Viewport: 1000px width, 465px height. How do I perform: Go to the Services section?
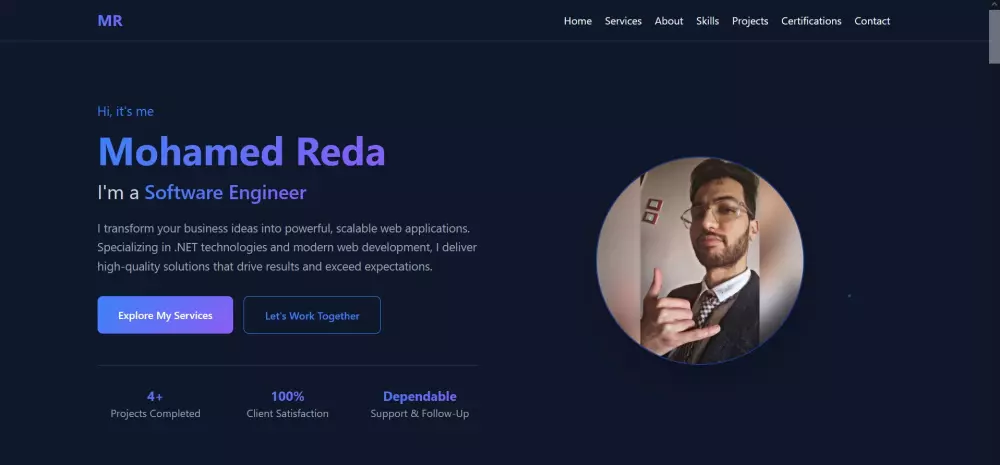pyautogui.click(x=623, y=21)
